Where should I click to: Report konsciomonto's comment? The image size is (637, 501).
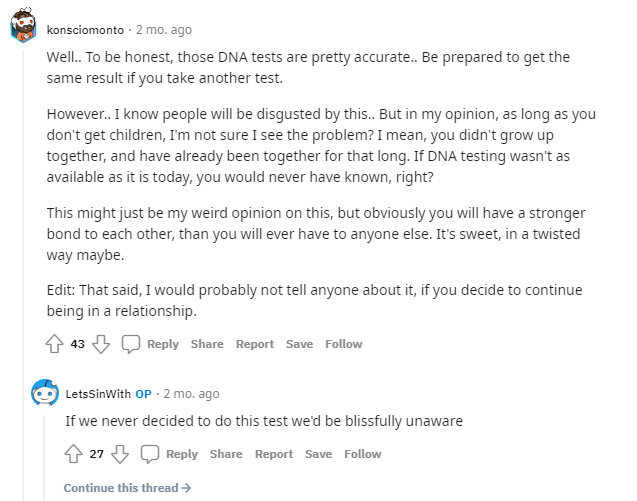click(x=255, y=344)
